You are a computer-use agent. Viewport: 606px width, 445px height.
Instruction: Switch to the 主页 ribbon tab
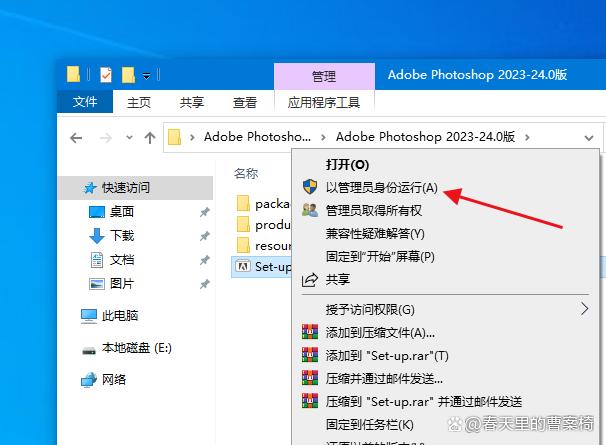coord(139,102)
